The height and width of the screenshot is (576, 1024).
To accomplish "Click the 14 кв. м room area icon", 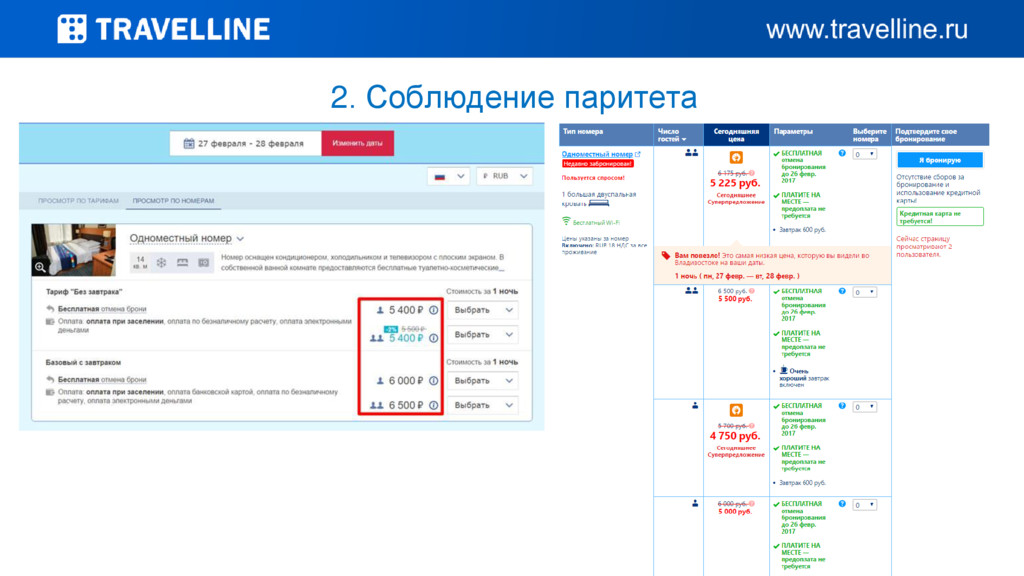I will [140, 262].
